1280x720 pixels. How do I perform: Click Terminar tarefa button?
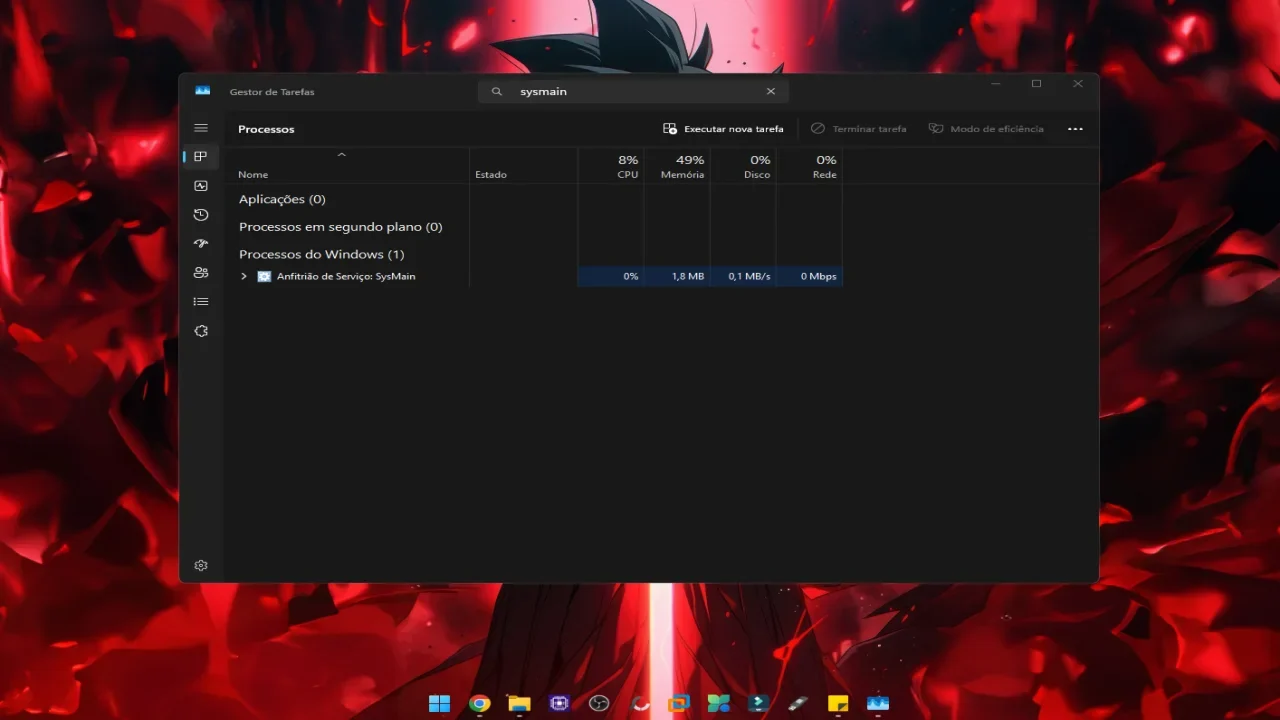859,129
